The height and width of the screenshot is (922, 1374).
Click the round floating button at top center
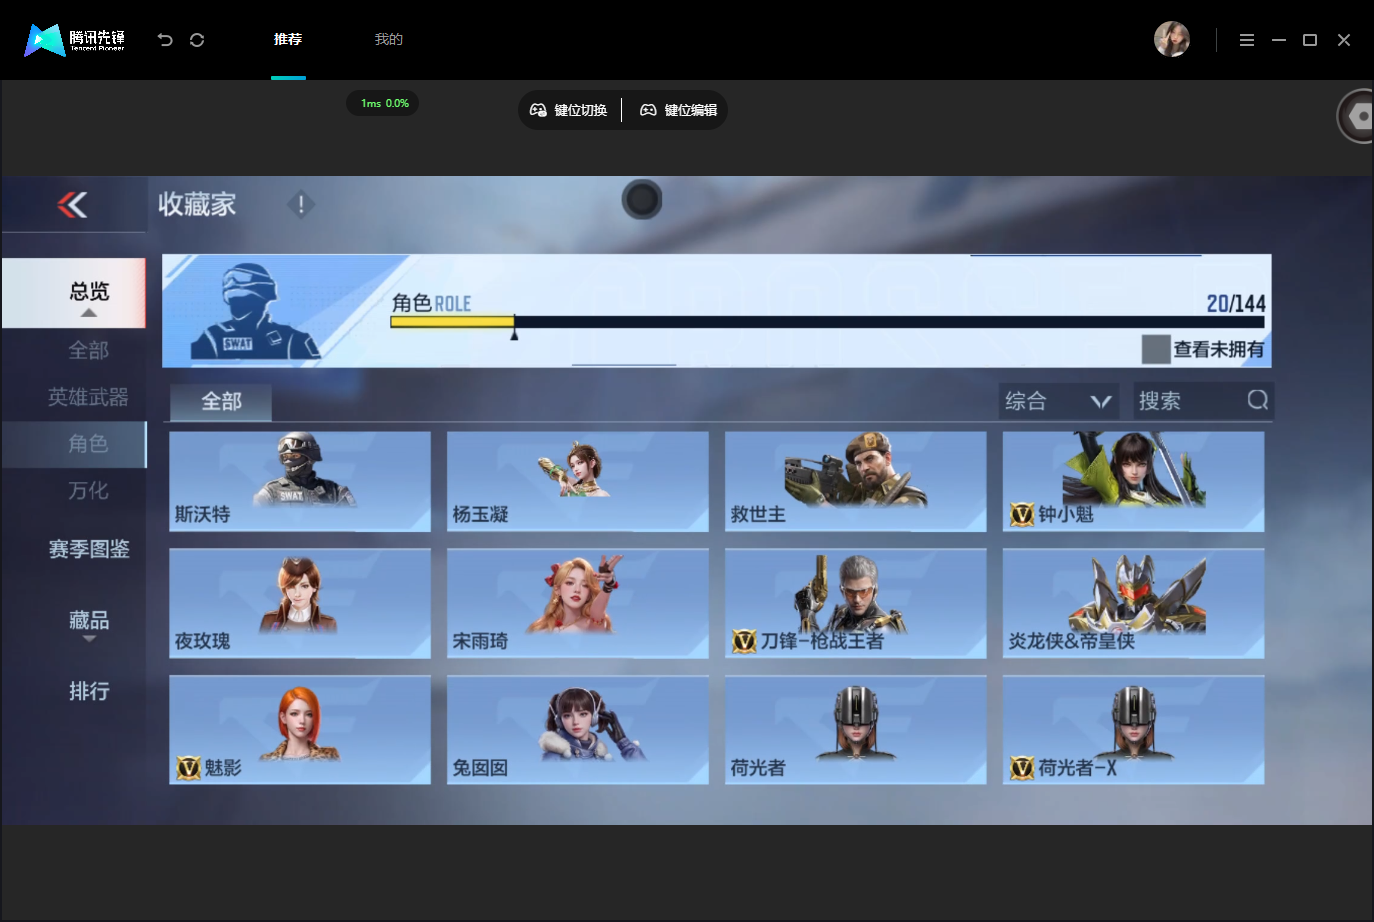[642, 200]
